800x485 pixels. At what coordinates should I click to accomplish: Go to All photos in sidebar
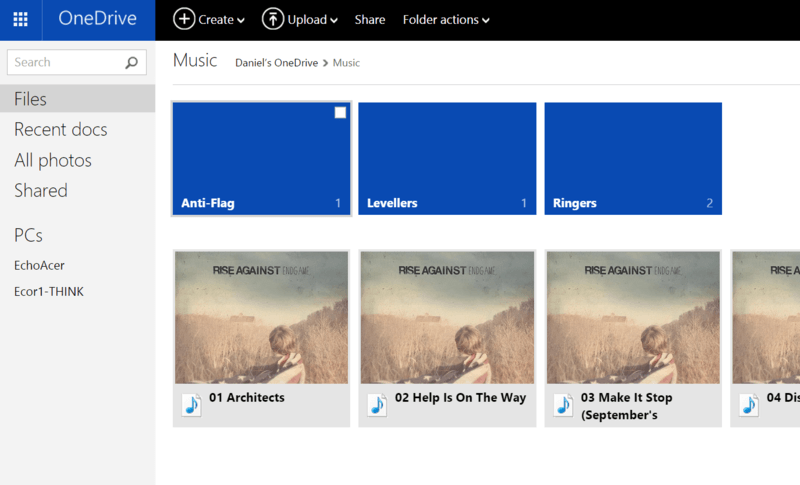pos(53,160)
